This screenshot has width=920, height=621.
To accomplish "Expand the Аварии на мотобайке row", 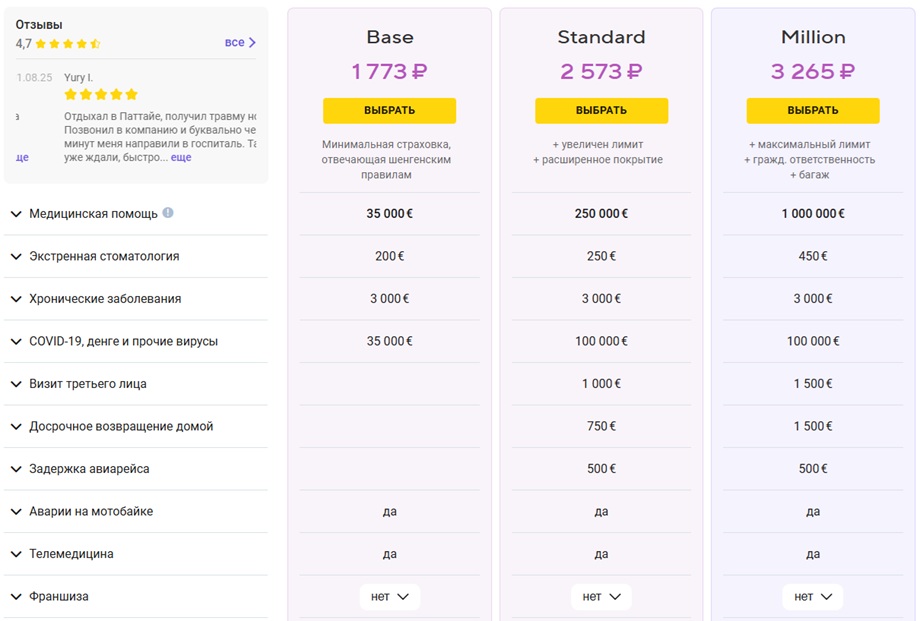I will [136, 512].
